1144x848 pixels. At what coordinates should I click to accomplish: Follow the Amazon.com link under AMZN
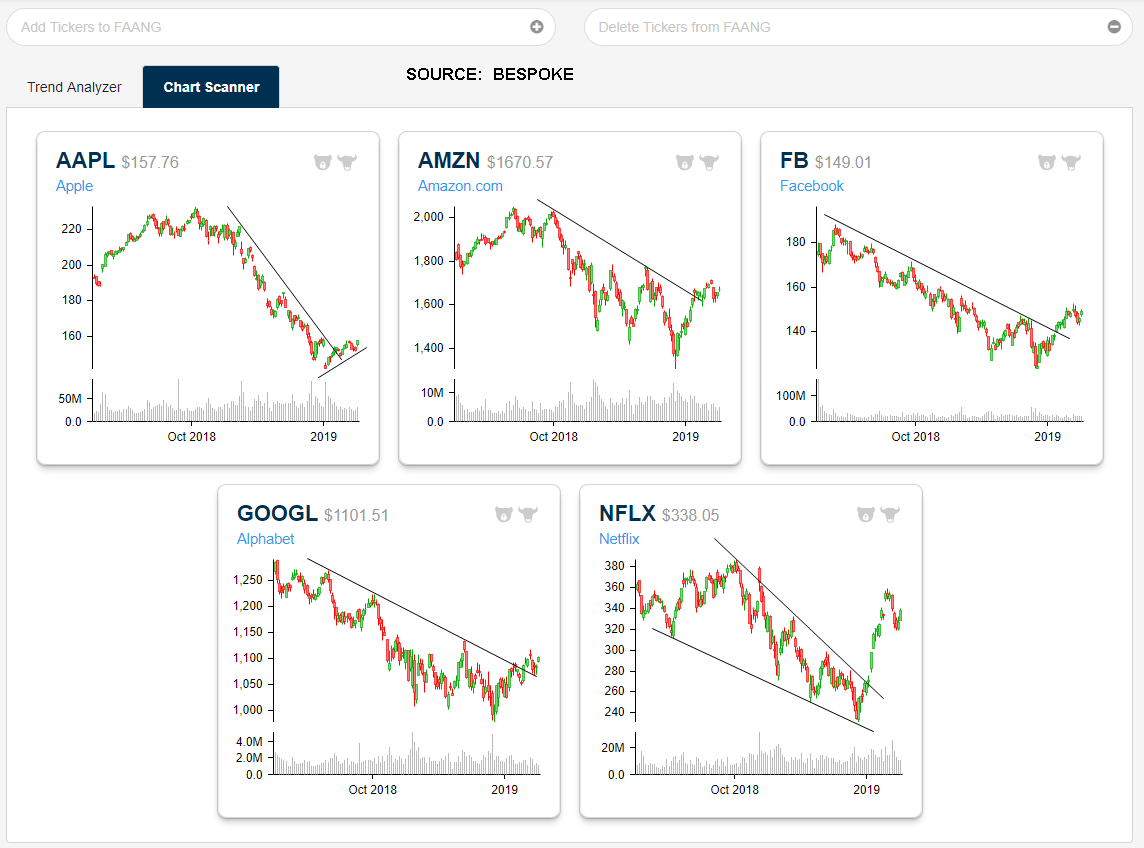[460, 186]
